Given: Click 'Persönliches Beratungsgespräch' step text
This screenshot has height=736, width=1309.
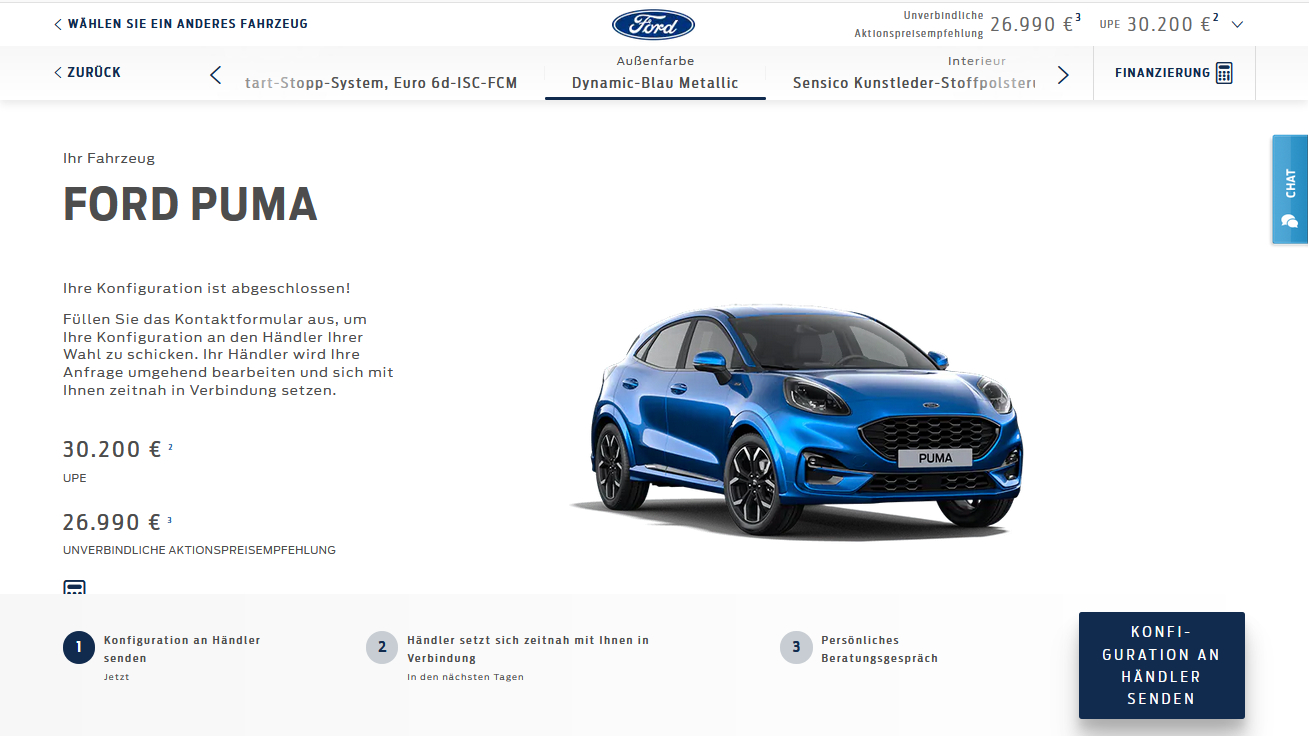Looking at the screenshot, I should pyautogui.click(x=880, y=649).
